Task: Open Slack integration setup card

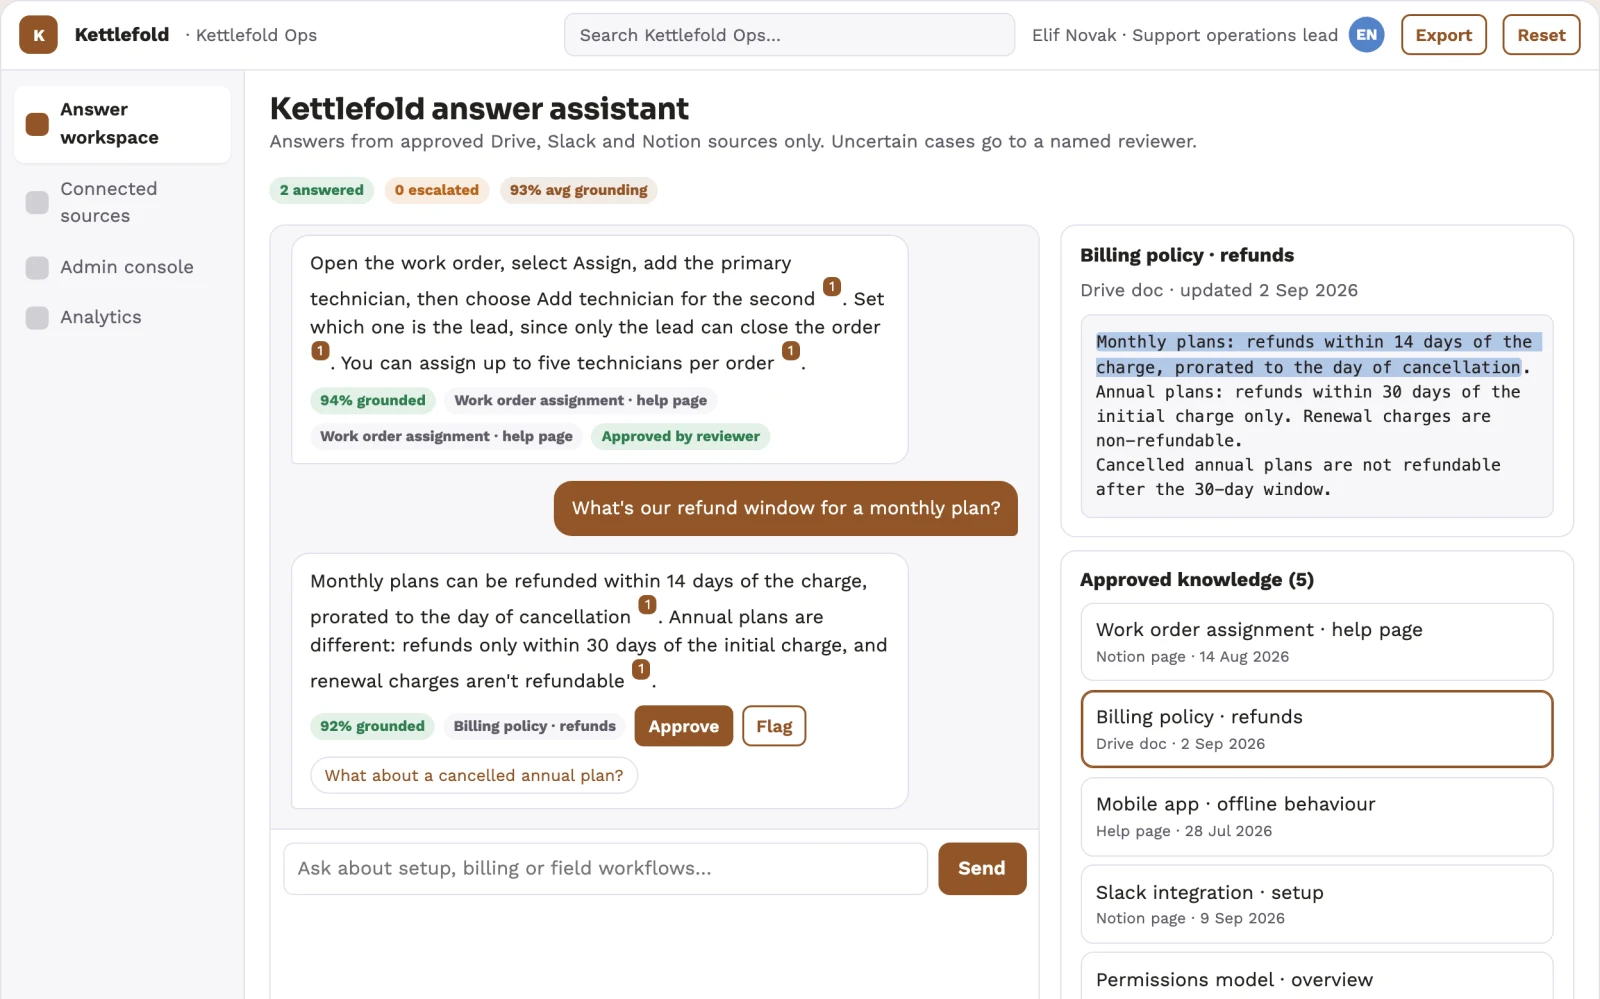Action: tap(1317, 904)
